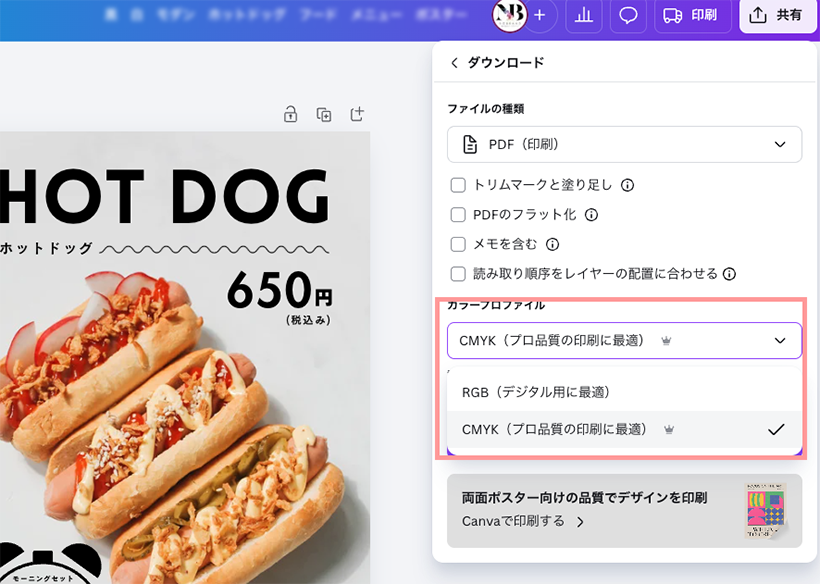Check the メモを含む option
820x584 pixels.
[x=458, y=244]
